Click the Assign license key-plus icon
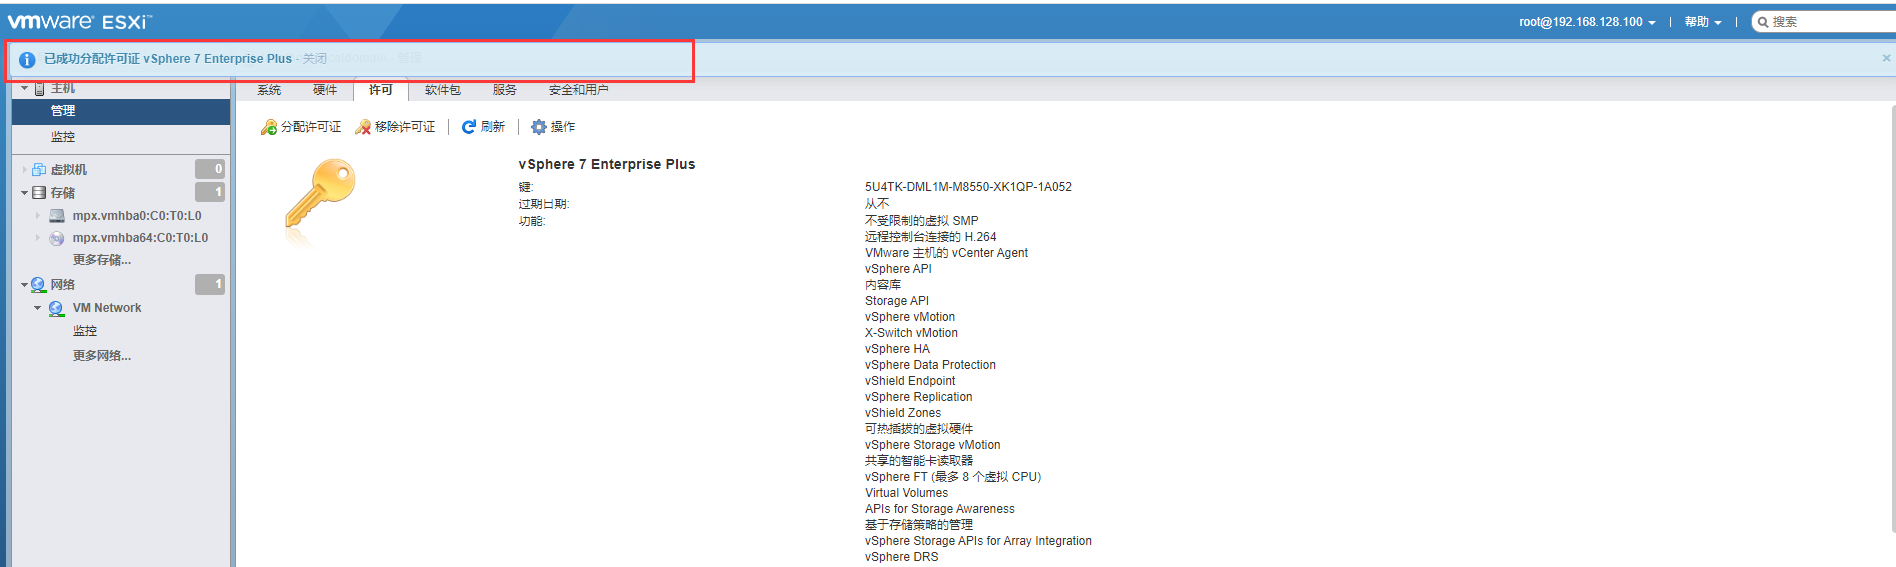The image size is (1896, 567). [269, 127]
